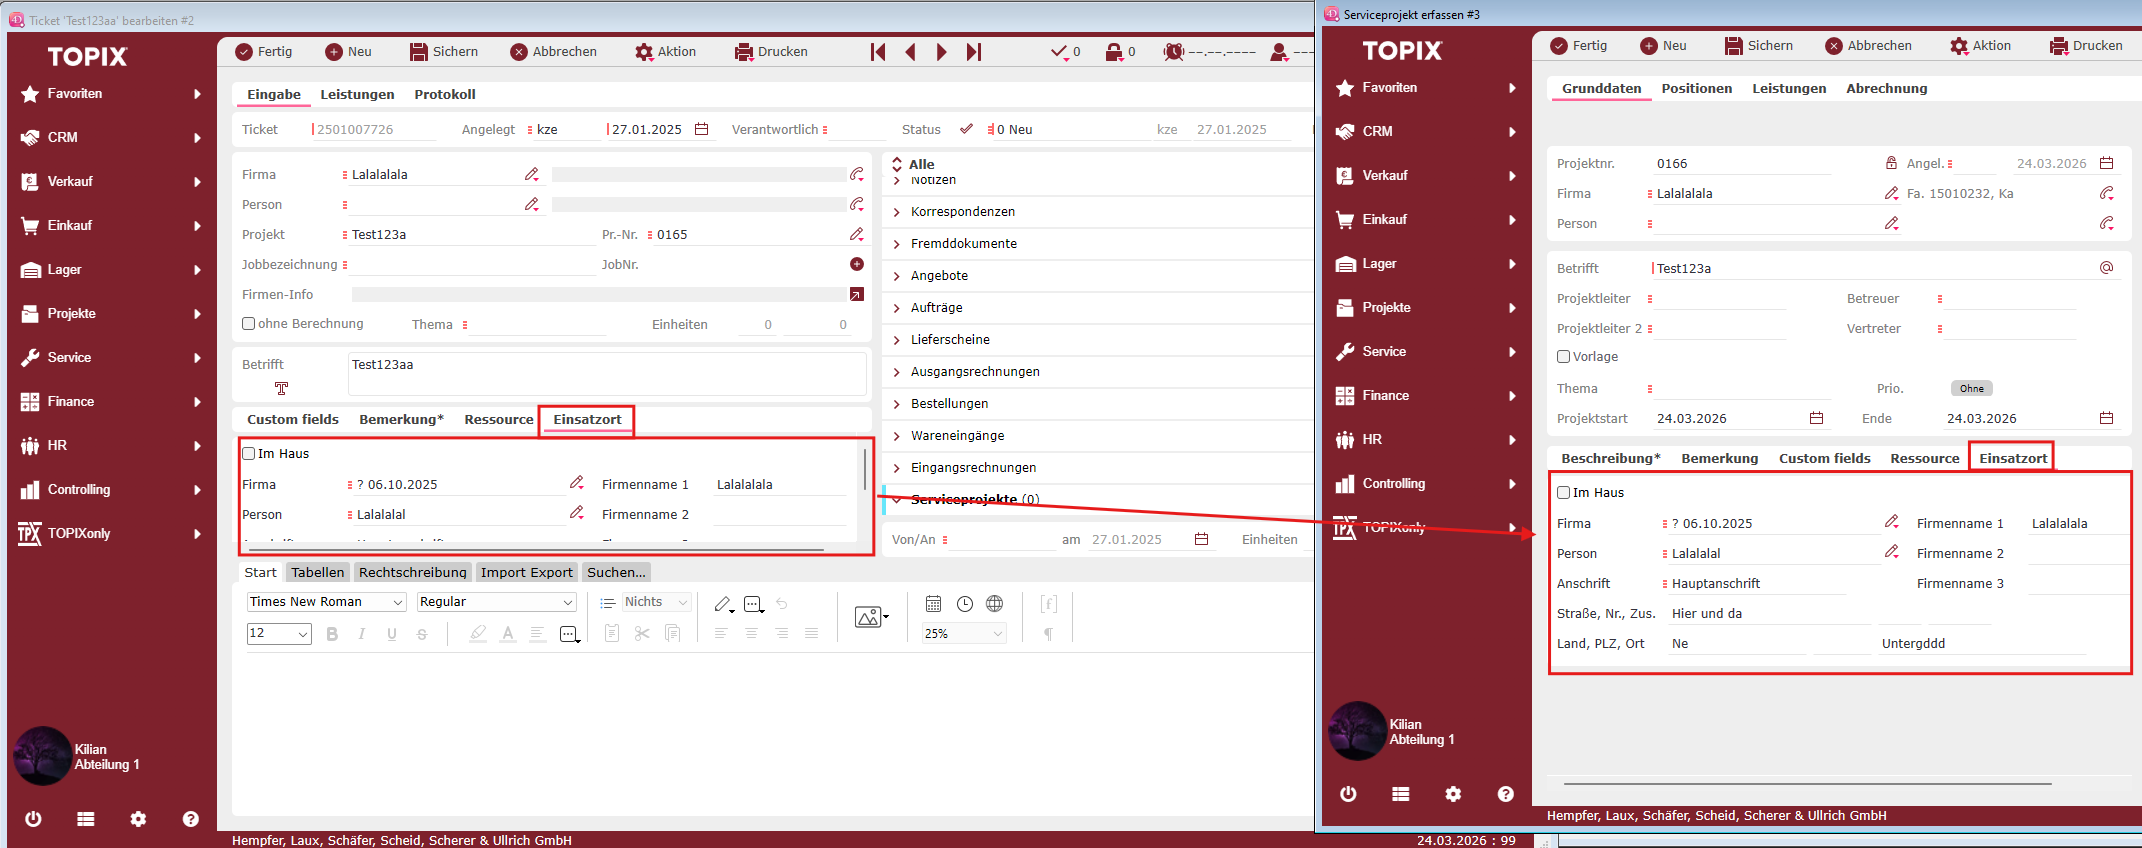Open the alarm clock reminder in toolbar
The height and width of the screenshot is (848, 2142).
(x=1174, y=52)
